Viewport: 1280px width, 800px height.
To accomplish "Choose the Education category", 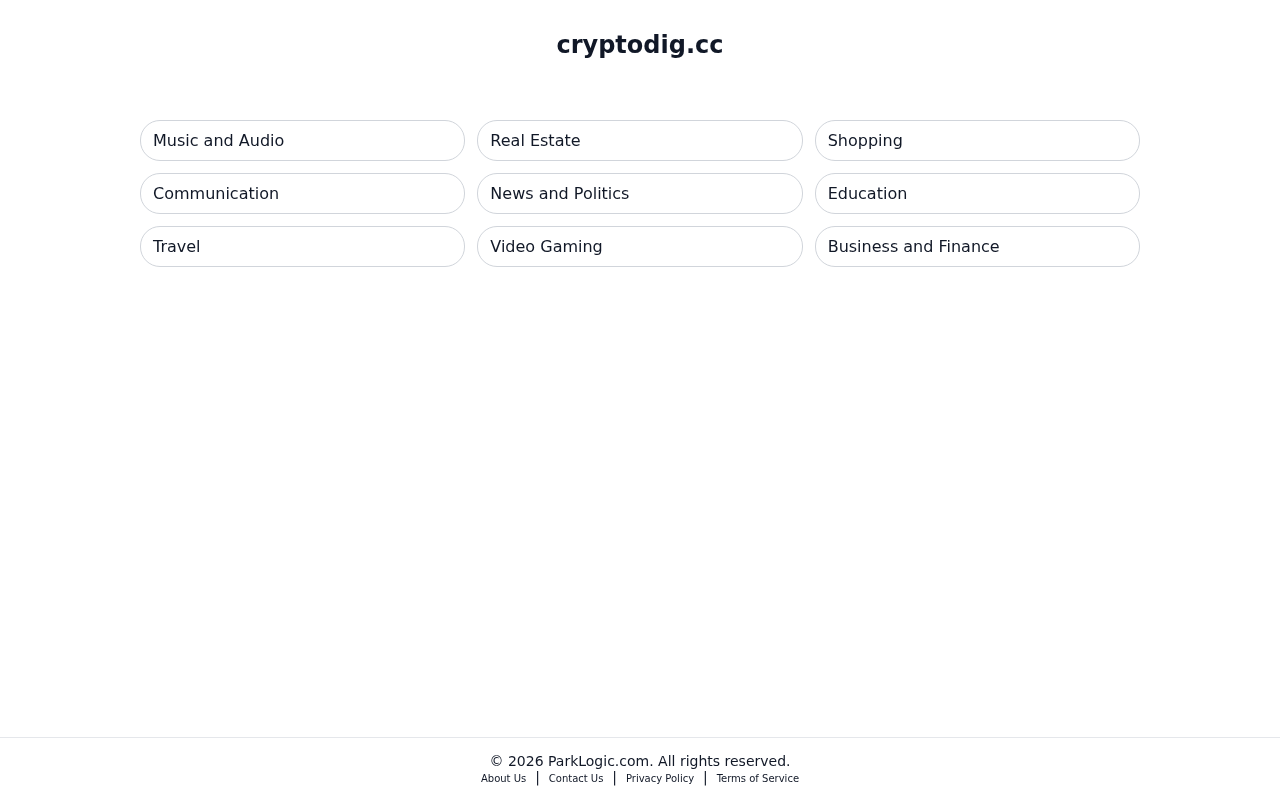I will click(x=977, y=194).
